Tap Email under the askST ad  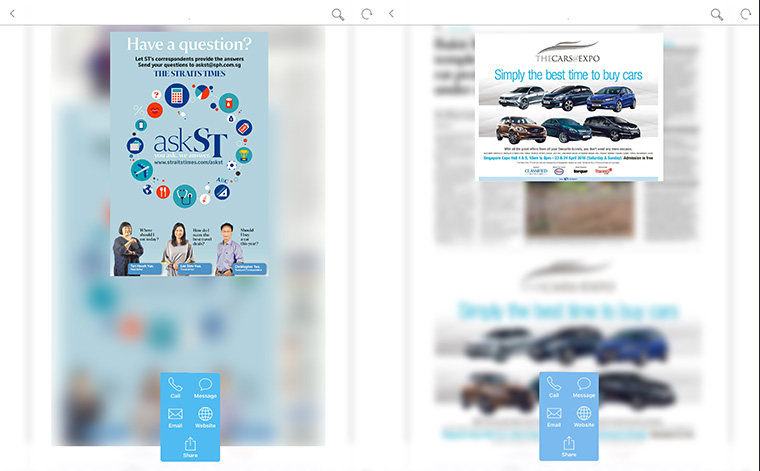175,418
